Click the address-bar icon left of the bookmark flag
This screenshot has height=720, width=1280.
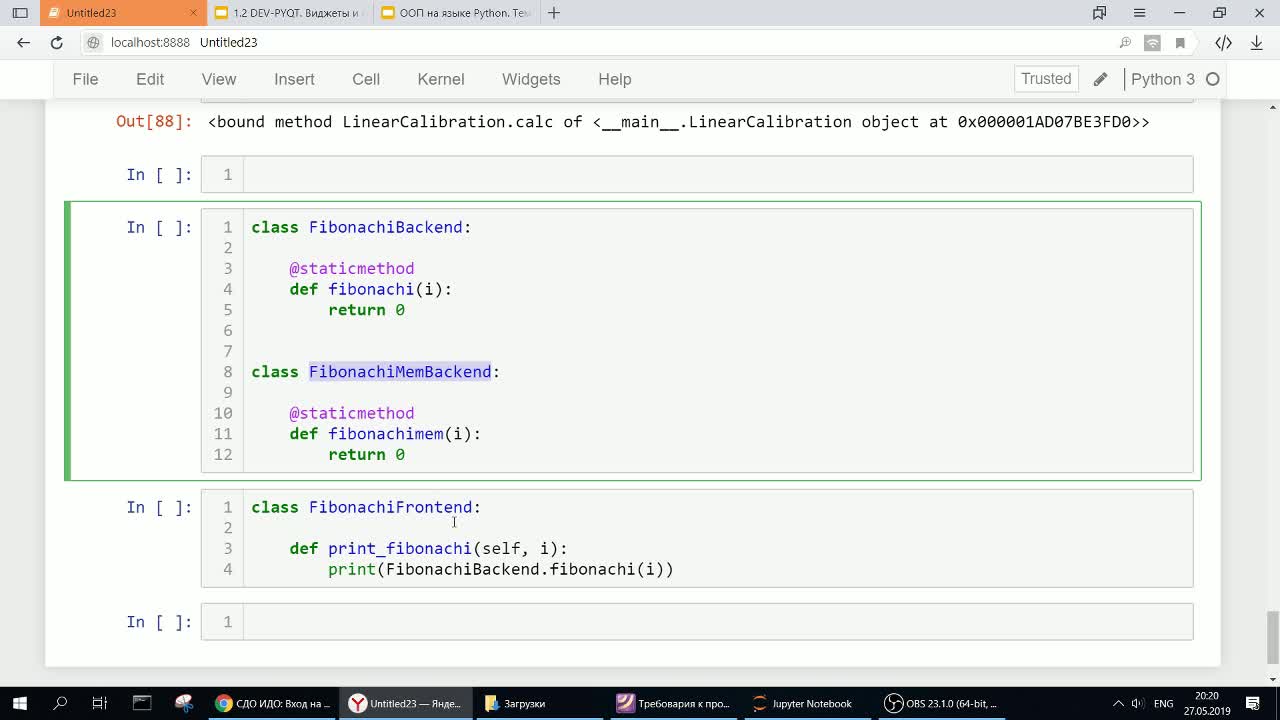pyautogui.click(x=1152, y=43)
